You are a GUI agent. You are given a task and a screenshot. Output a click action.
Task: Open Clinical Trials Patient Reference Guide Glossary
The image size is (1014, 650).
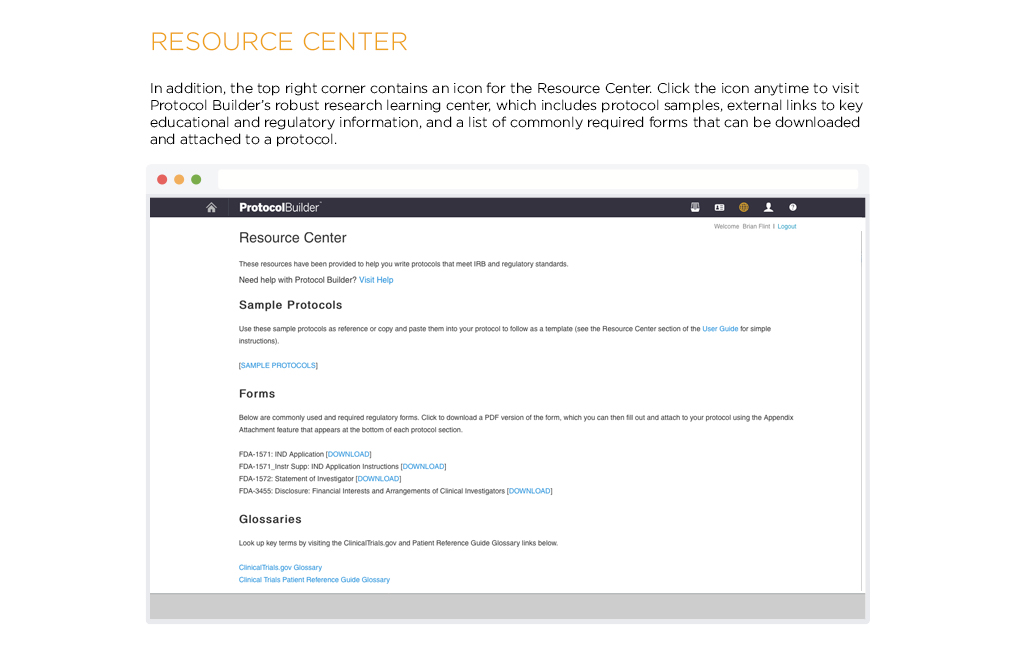[314, 580]
